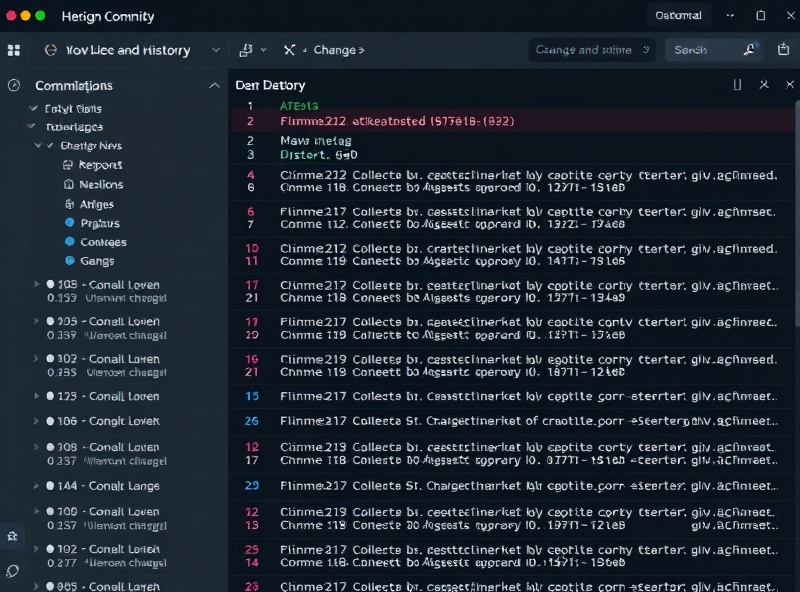Click the Neslions item icon
This screenshot has height=592, width=800.
tap(68, 184)
